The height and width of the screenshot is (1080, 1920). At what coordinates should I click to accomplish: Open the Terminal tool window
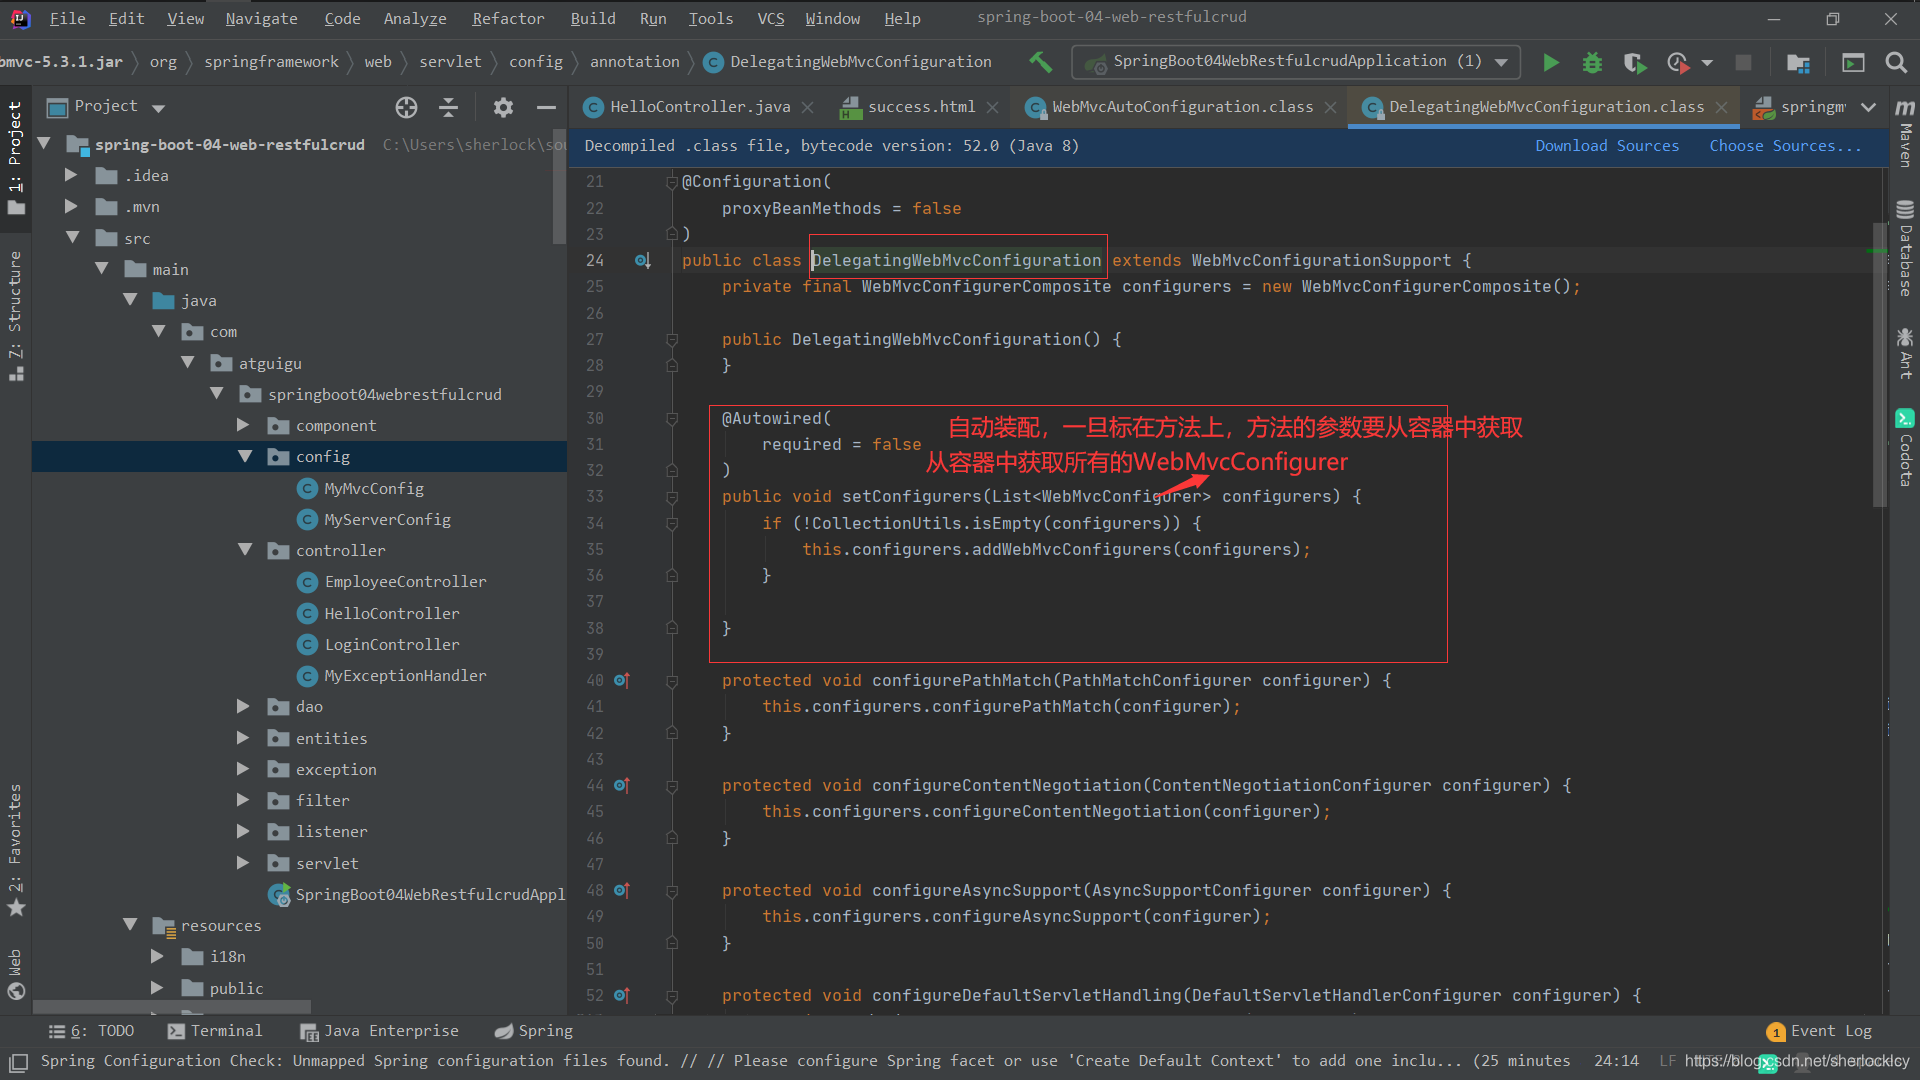point(215,1031)
